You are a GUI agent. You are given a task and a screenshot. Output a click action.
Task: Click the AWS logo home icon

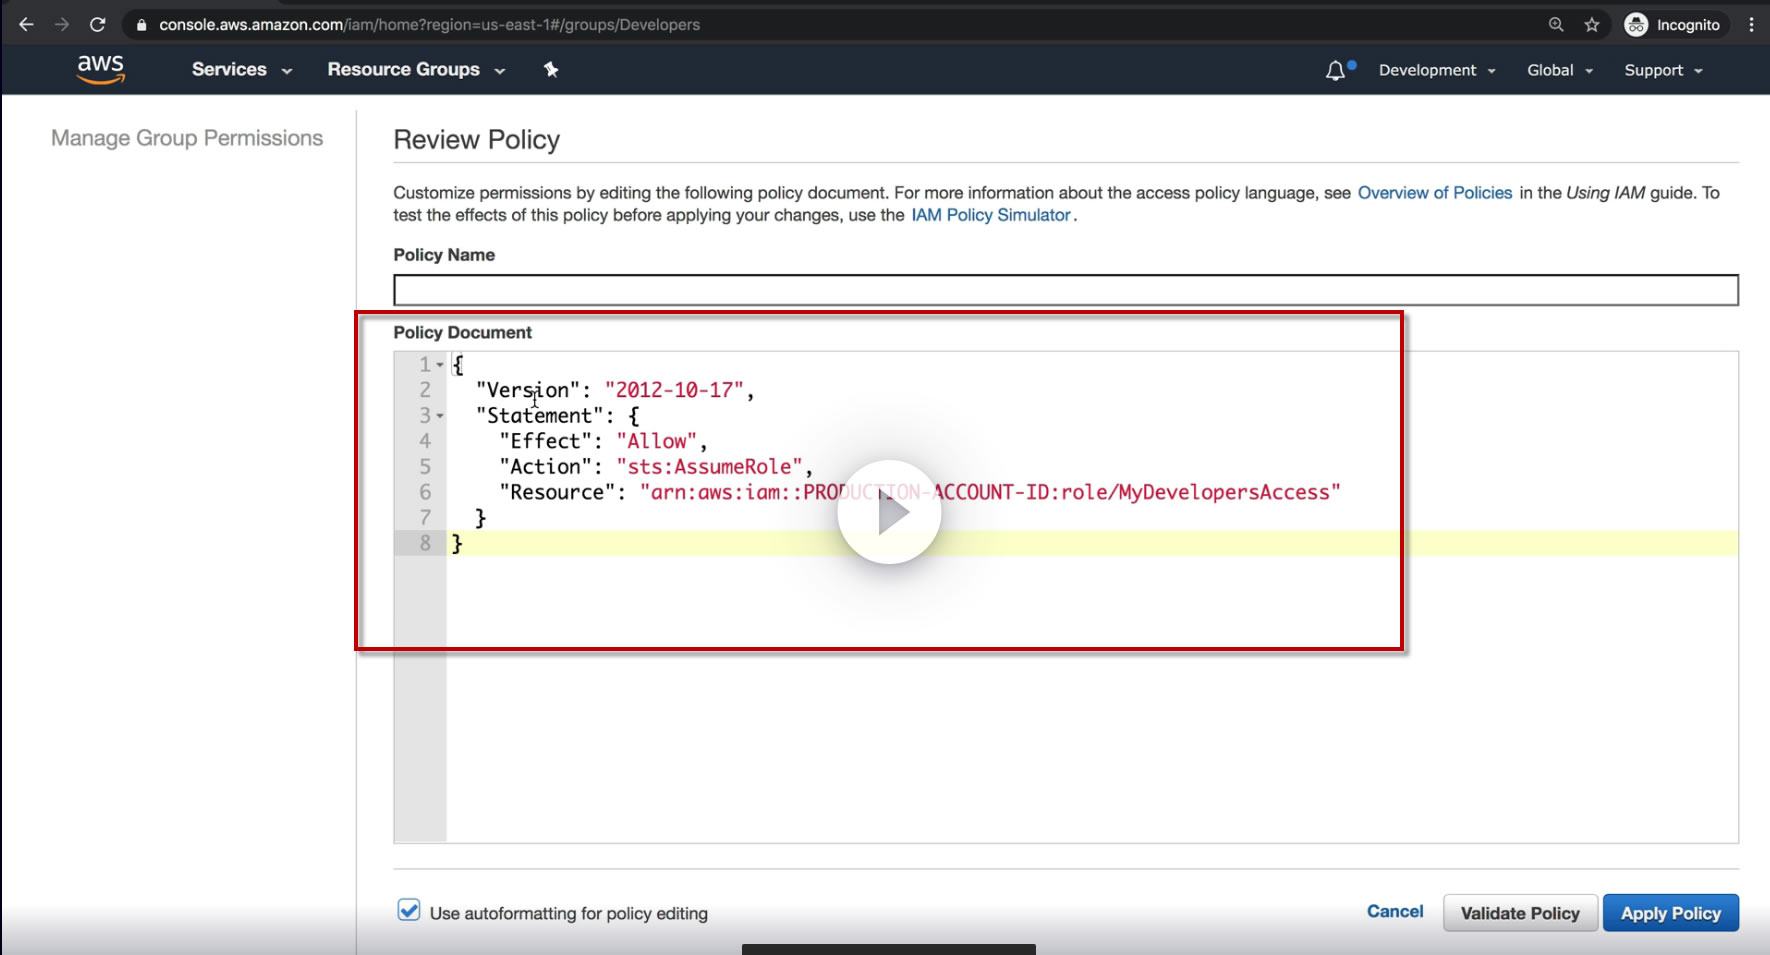tap(101, 69)
